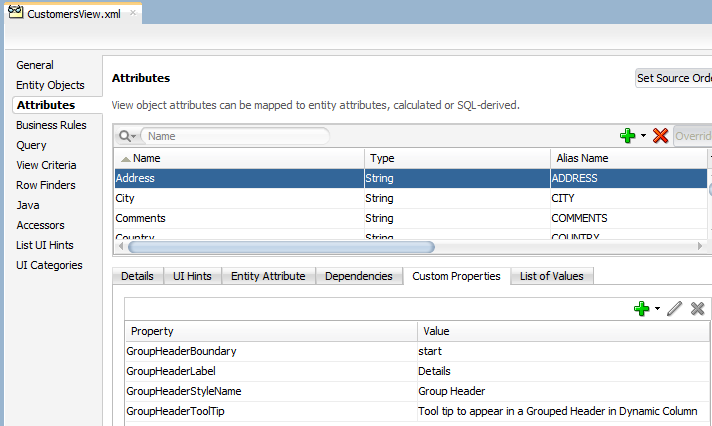Click the Name search input field
This screenshot has width=712, height=426.
tap(235, 136)
